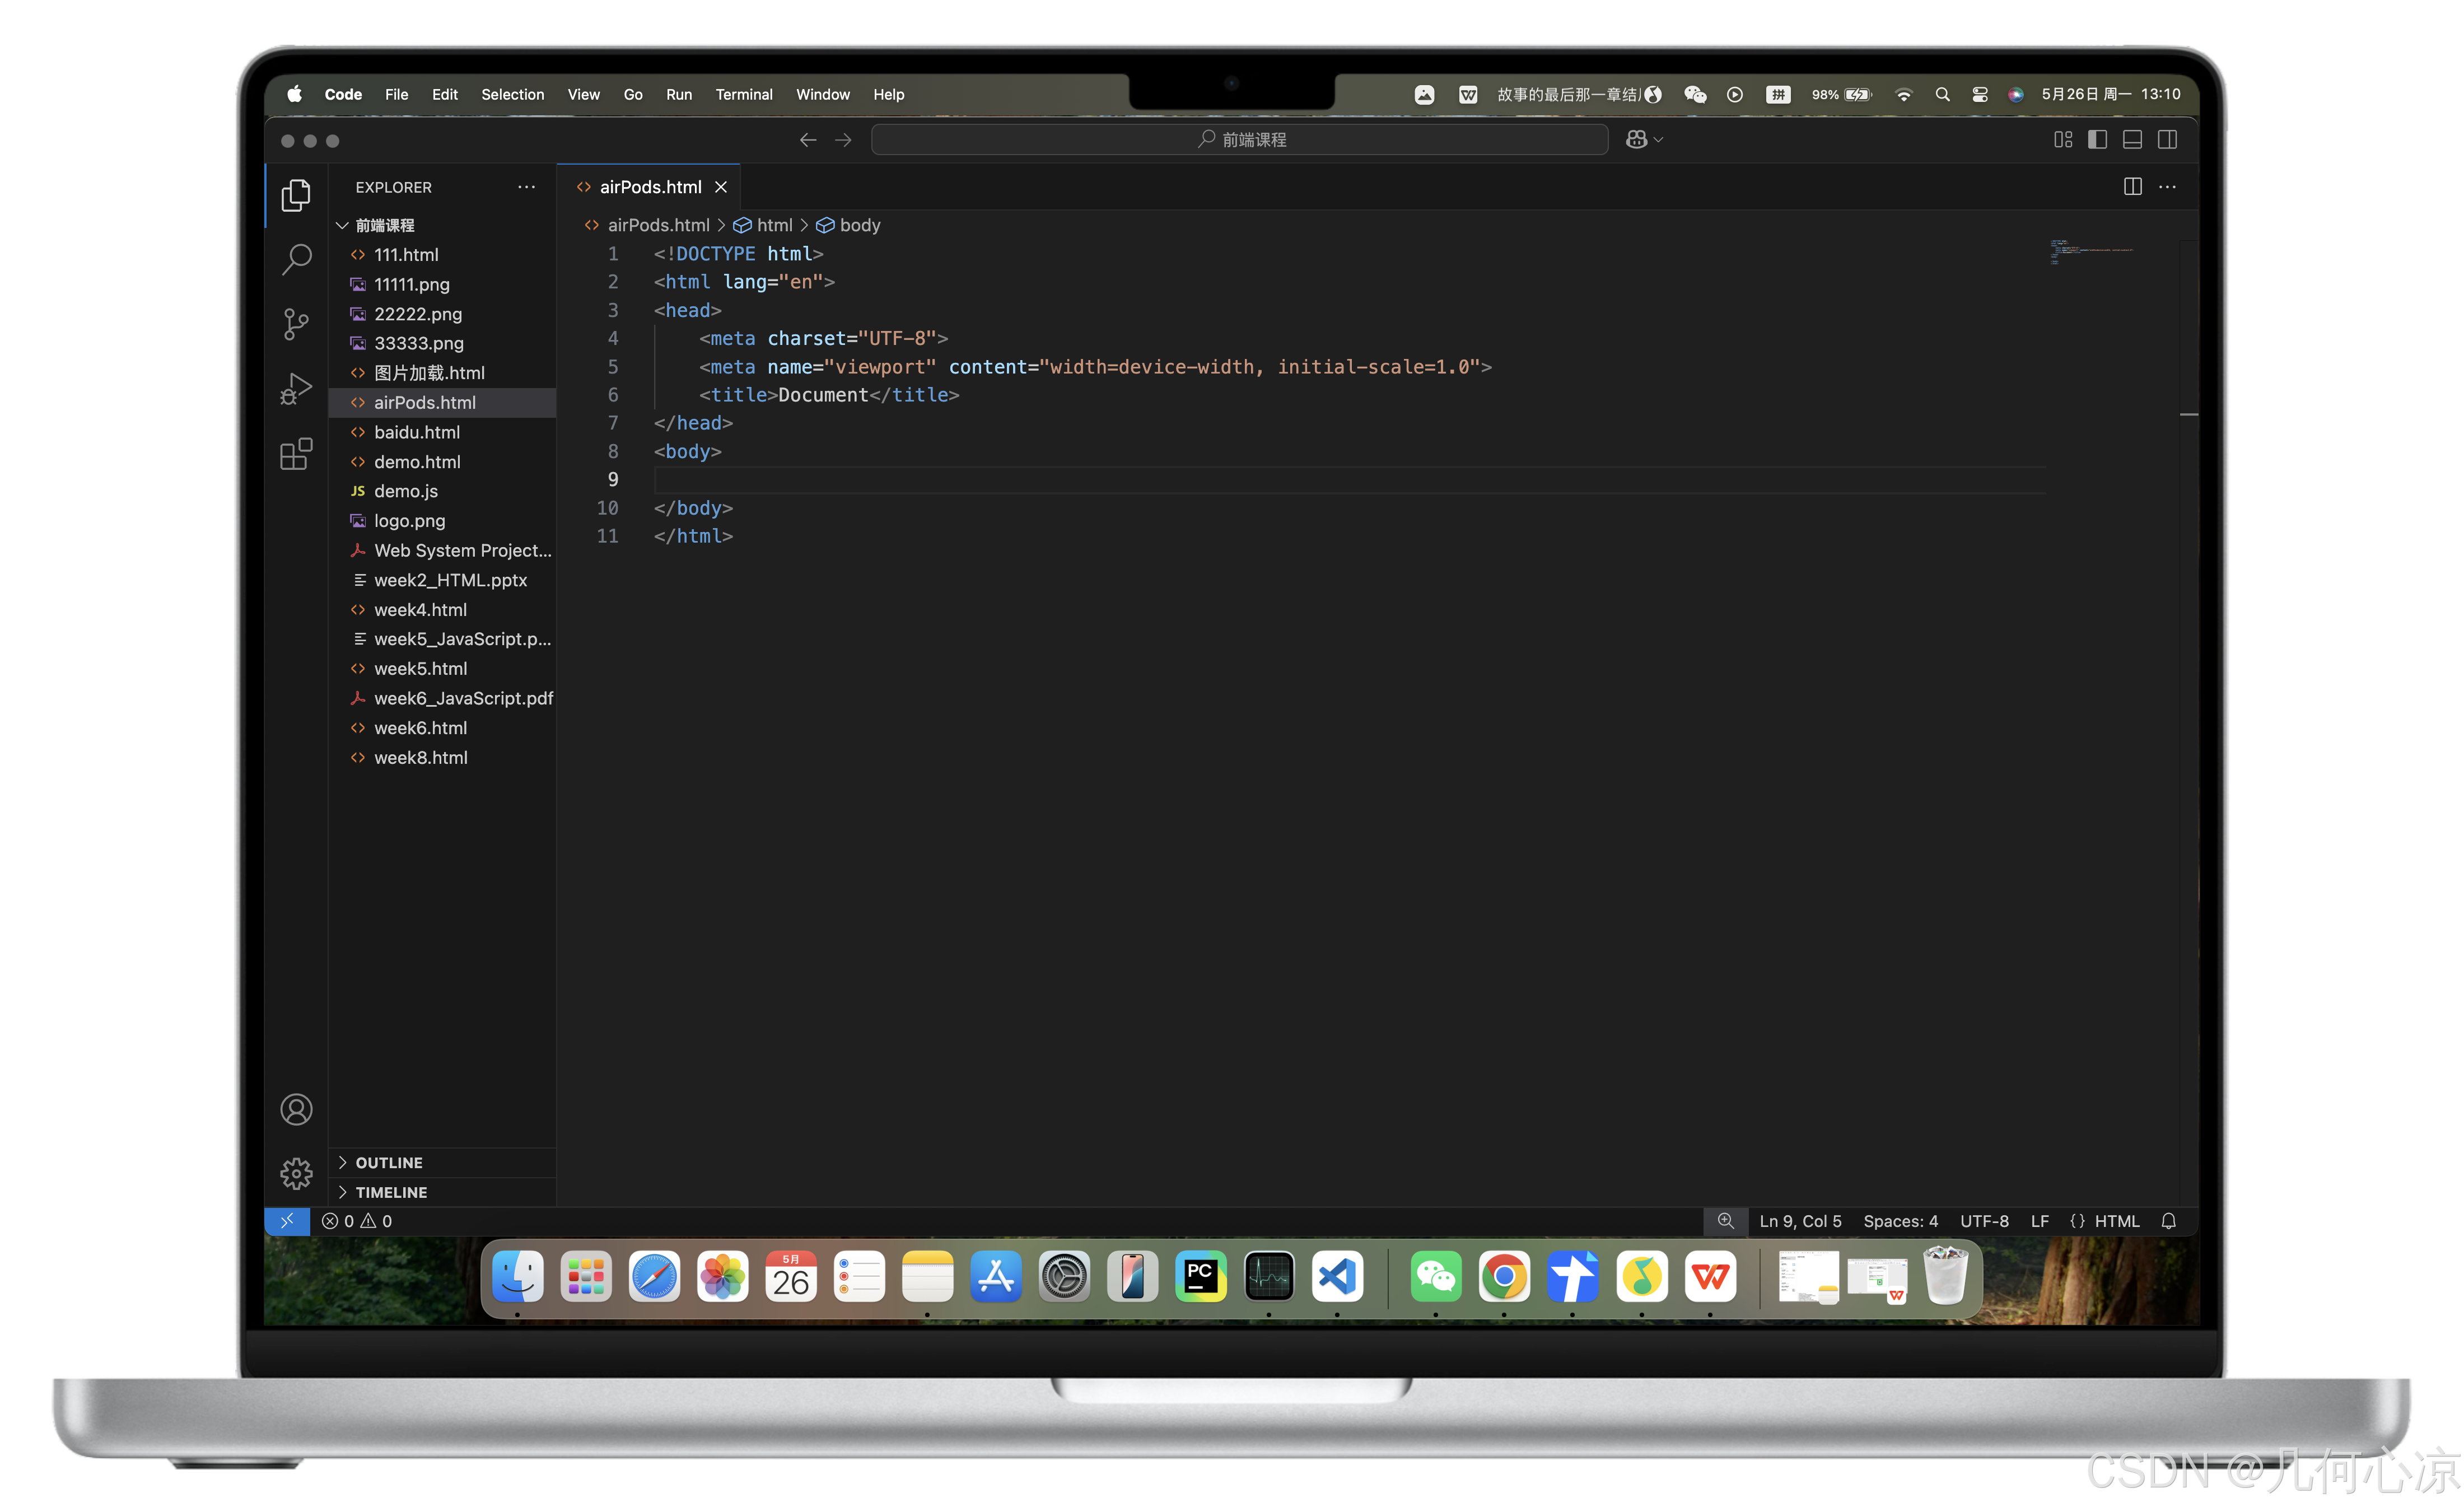Screen dimensions: 2464x1512
Task: Change the UTF-8 encoding in the status bar
Action: [x=1984, y=1221]
